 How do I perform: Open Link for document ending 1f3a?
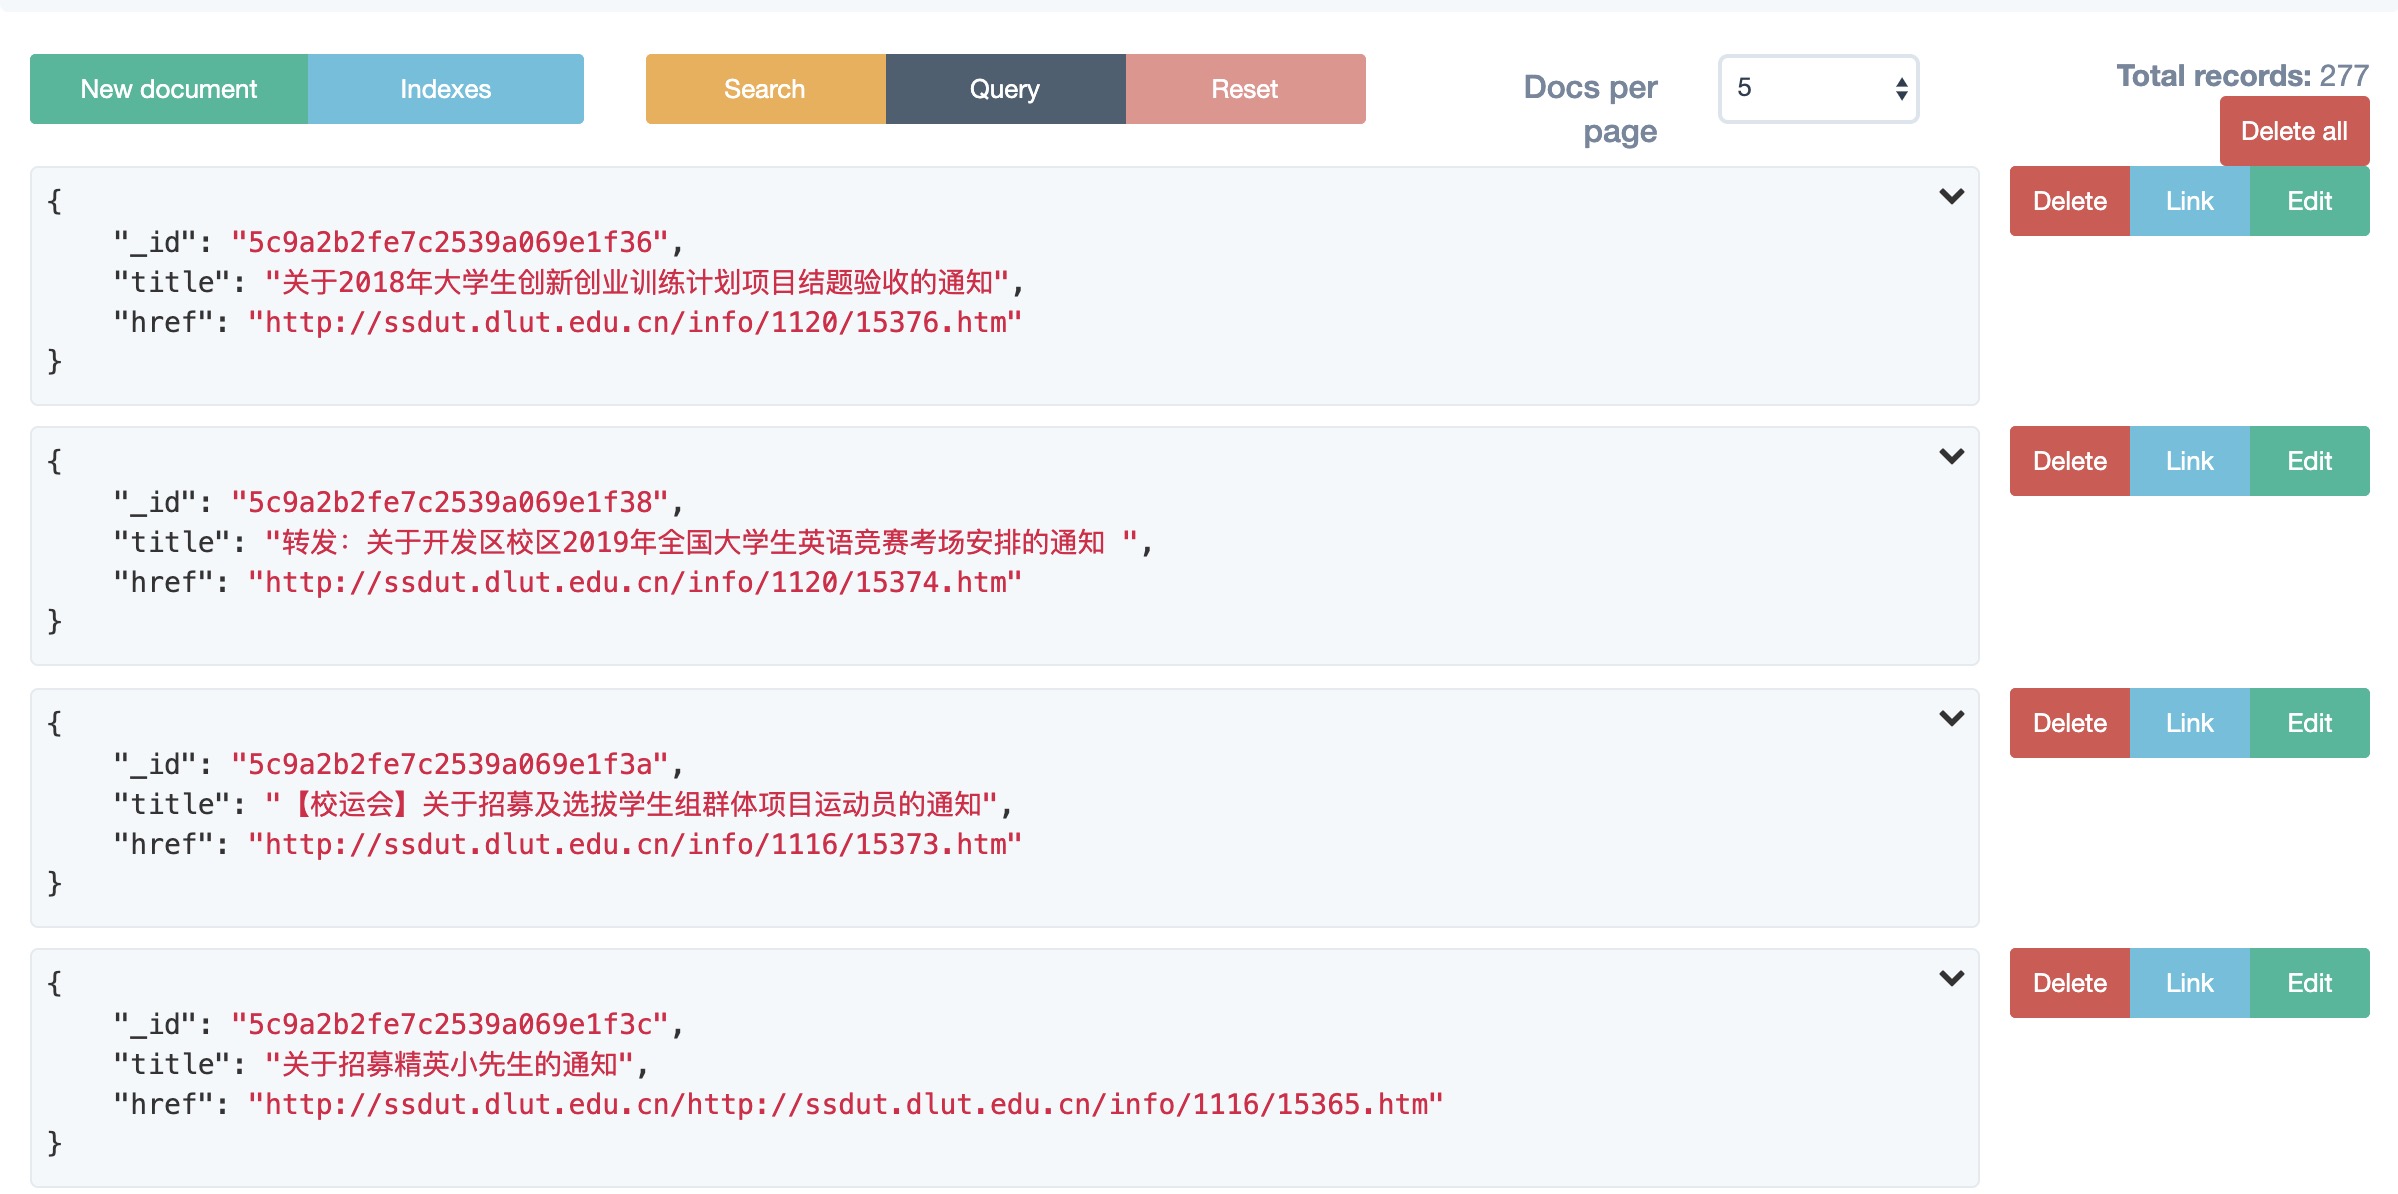[2189, 723]
